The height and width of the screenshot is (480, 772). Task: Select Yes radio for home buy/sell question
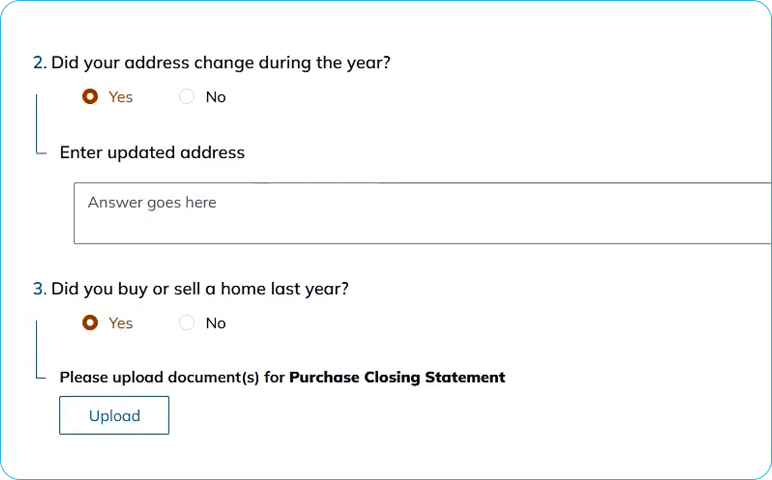coord(90,323)
